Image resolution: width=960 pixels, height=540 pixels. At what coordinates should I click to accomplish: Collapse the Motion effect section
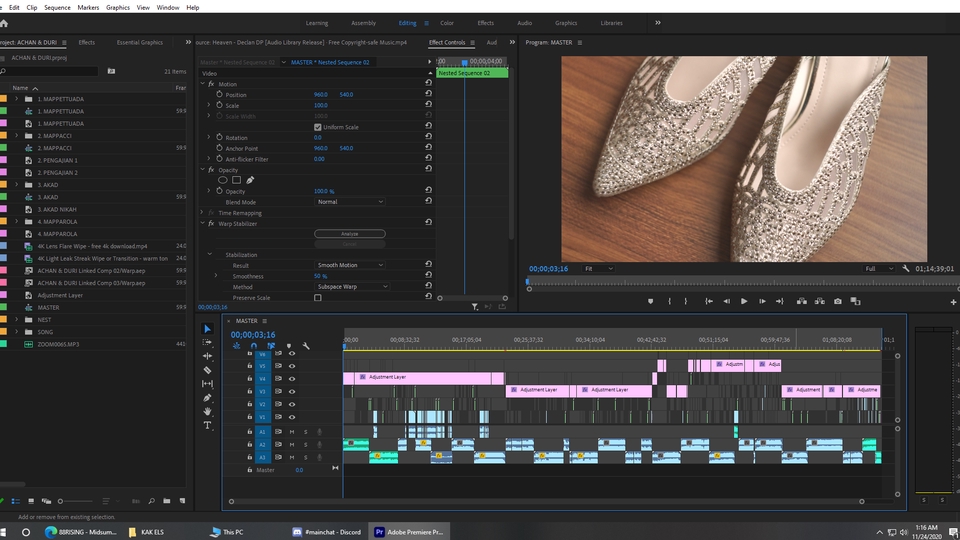203,84
